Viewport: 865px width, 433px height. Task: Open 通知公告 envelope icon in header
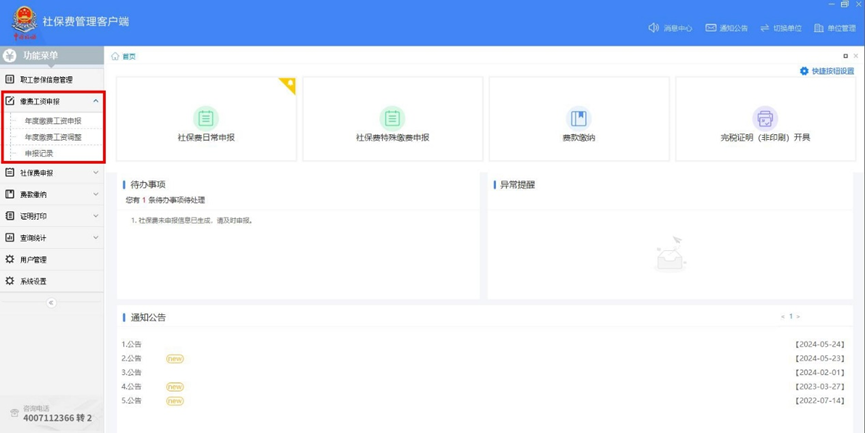711,28
